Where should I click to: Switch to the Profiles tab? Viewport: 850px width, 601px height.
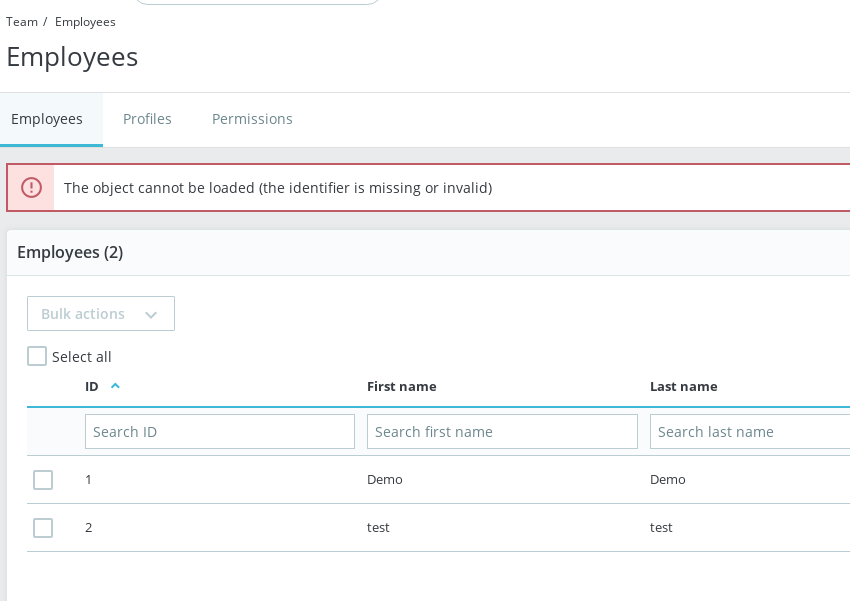coord(147,119)
